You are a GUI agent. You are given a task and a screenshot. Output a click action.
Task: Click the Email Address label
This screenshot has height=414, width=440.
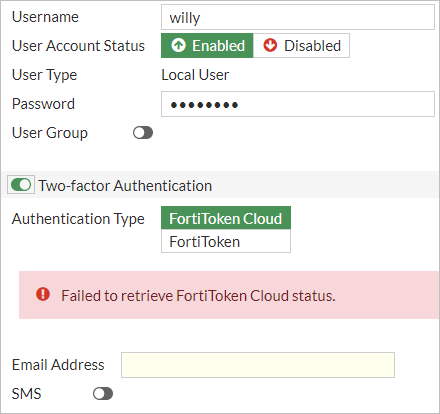tap(58, 365)
